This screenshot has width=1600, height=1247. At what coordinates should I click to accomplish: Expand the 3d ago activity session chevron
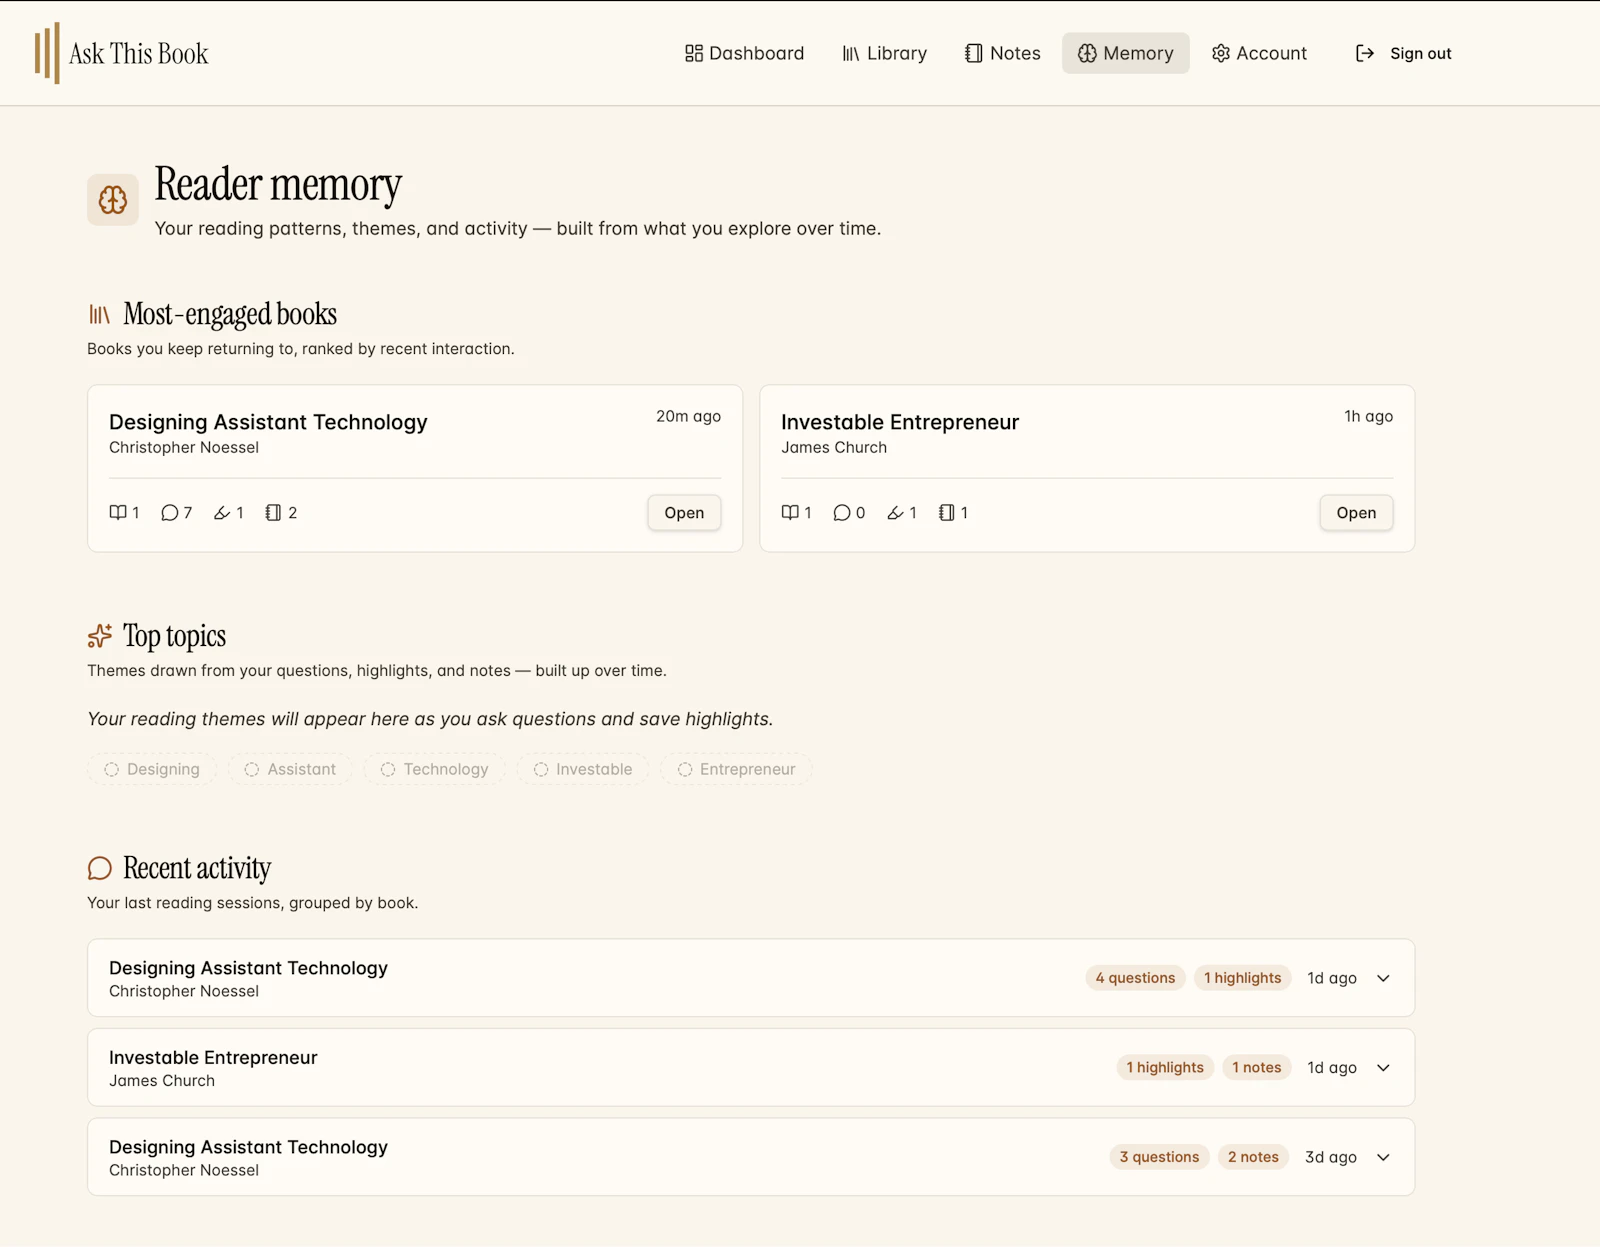[x=1383, y=1157]
